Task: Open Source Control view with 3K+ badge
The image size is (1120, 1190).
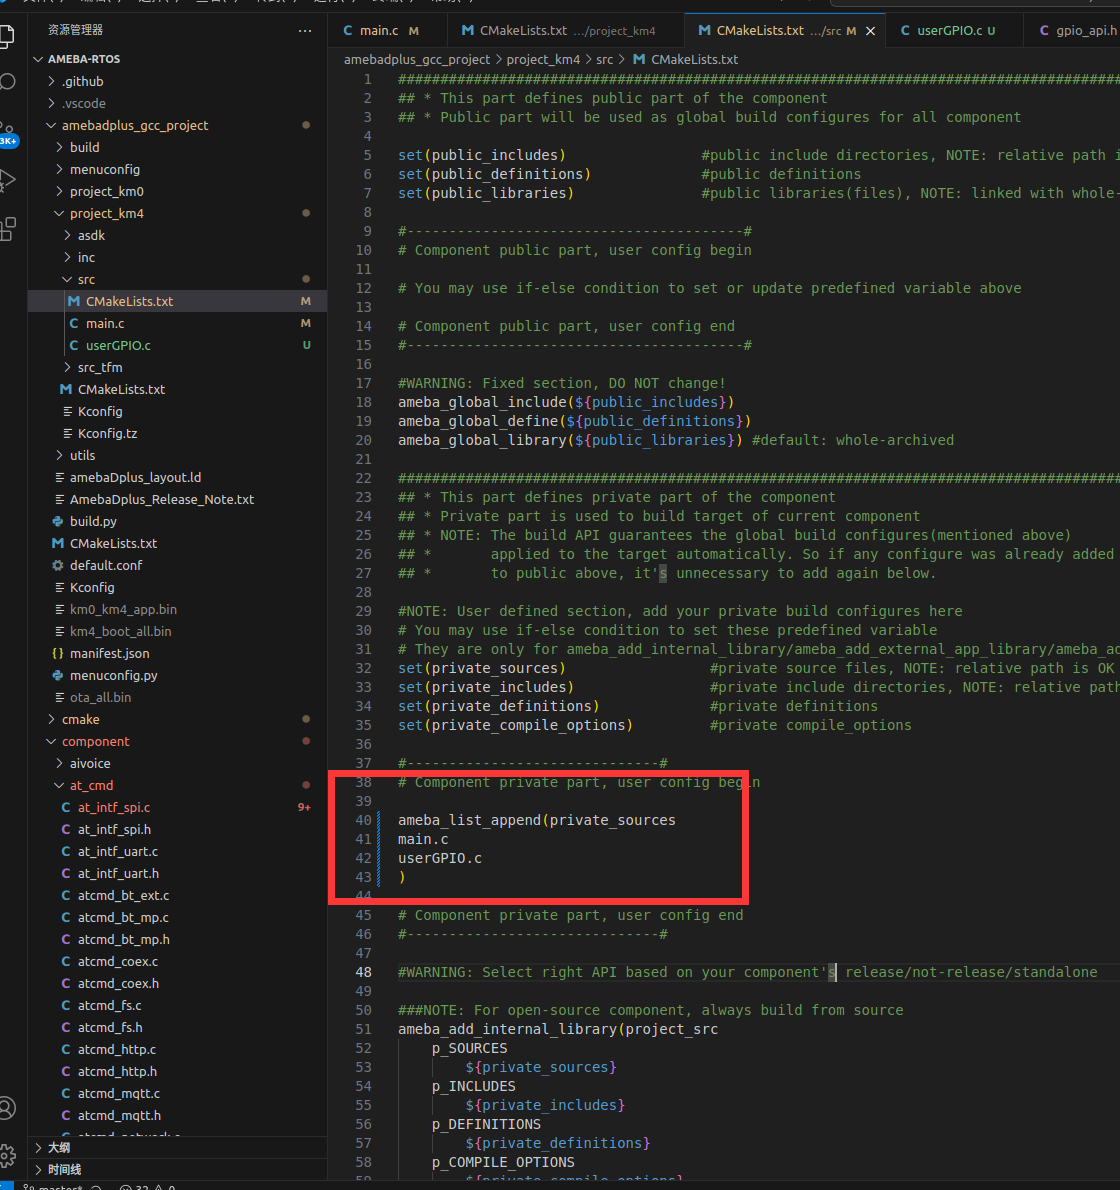Action: click(7, 134)
